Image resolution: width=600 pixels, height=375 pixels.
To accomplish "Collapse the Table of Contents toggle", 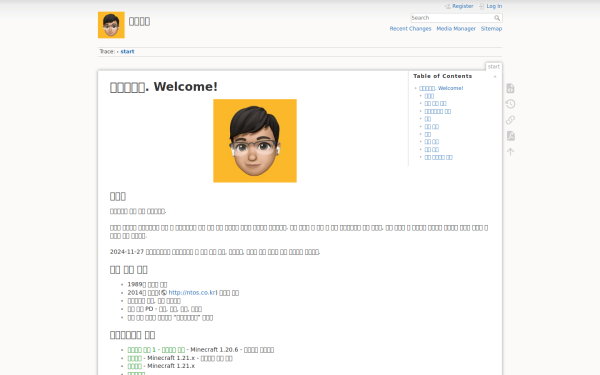I will [495, 77].
